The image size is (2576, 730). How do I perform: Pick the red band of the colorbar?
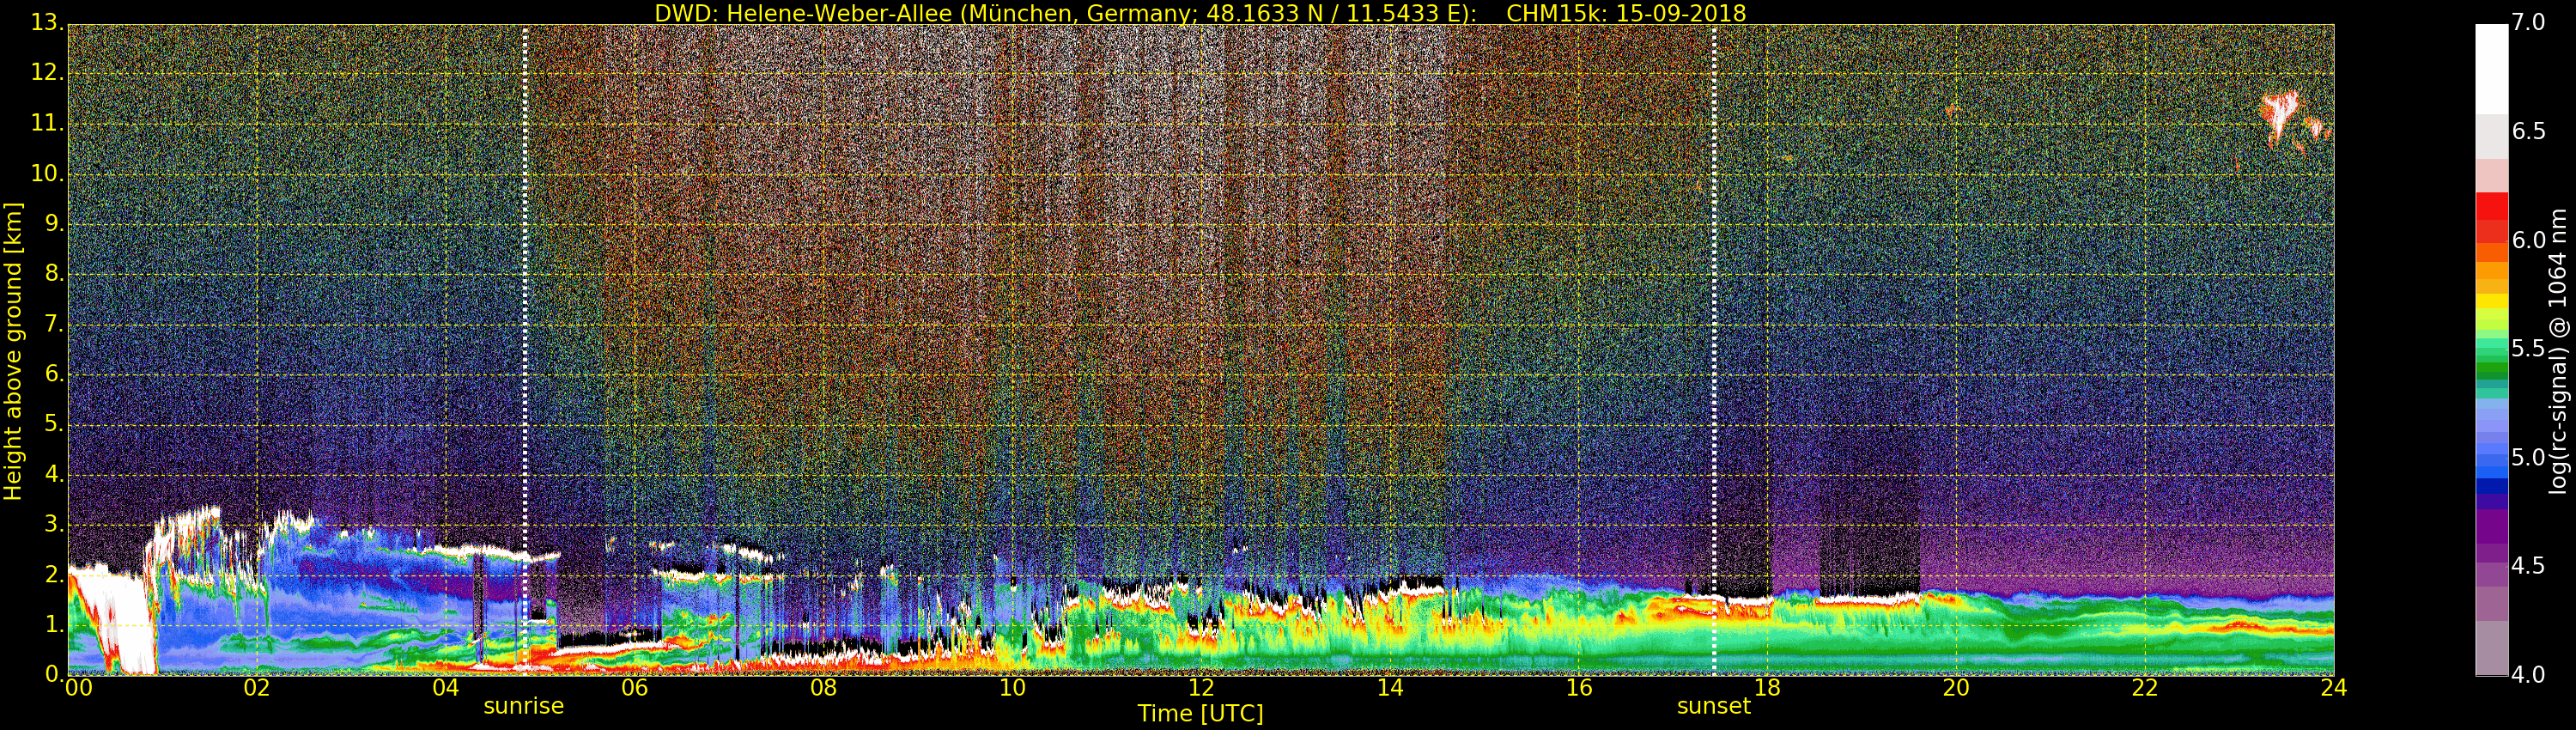(2491, 215)
